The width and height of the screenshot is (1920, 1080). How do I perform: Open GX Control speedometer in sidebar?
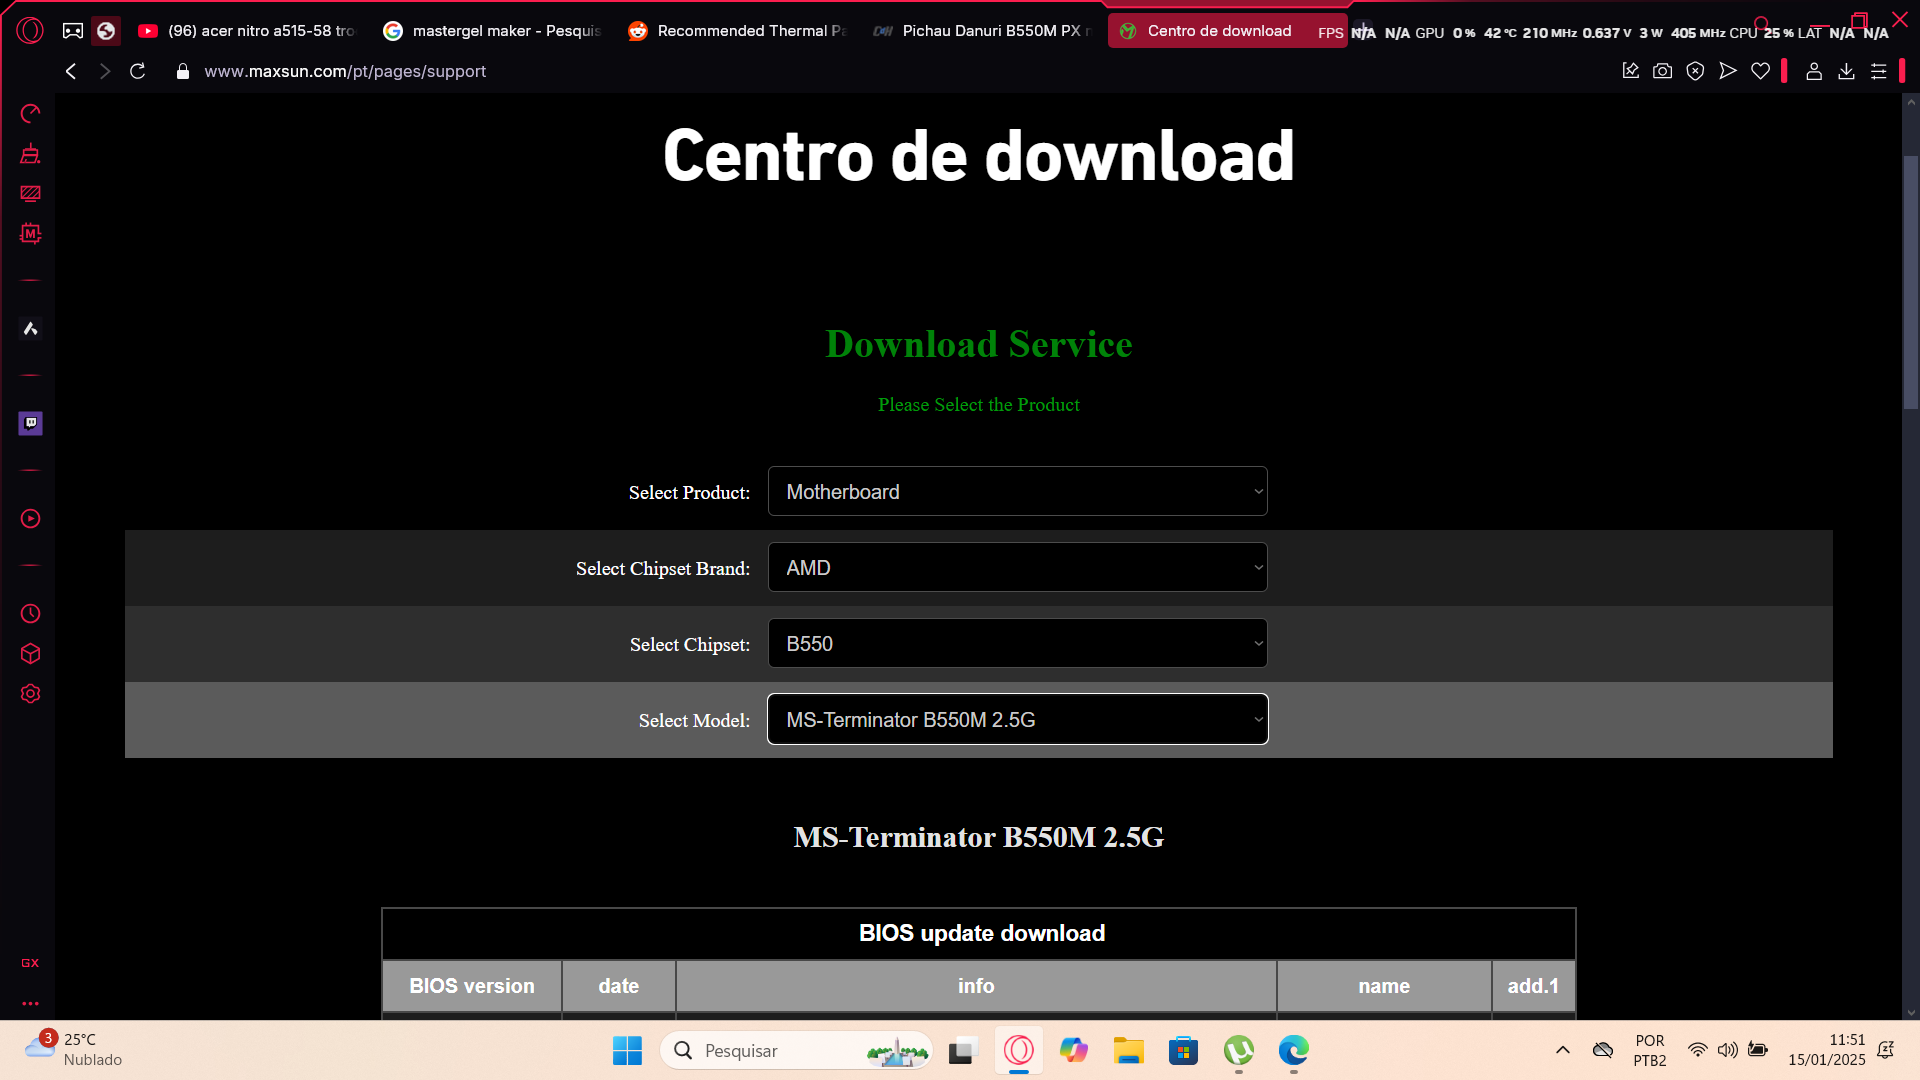click(30, 113)
